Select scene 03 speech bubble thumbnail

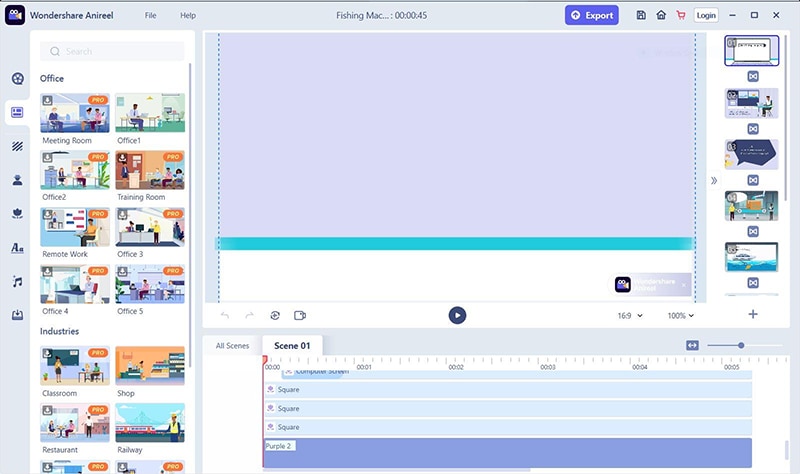752,155
